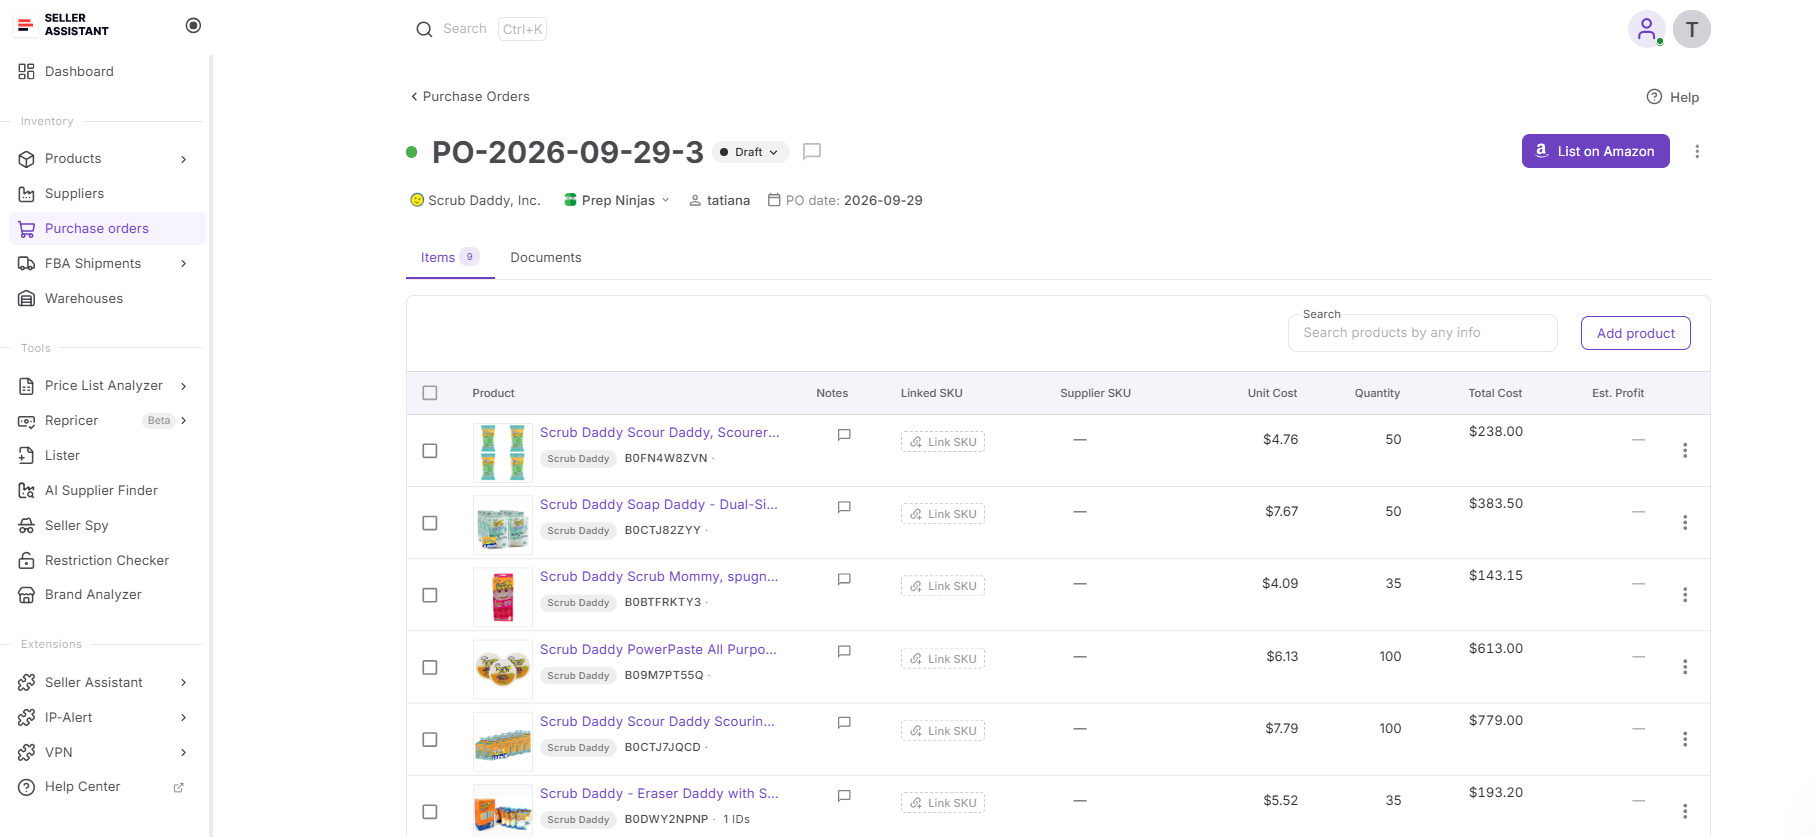Image resolution: width=1815 pixels, height=837 pixels.
Task: Click the Lister tool icon
Action: point(27,456)
